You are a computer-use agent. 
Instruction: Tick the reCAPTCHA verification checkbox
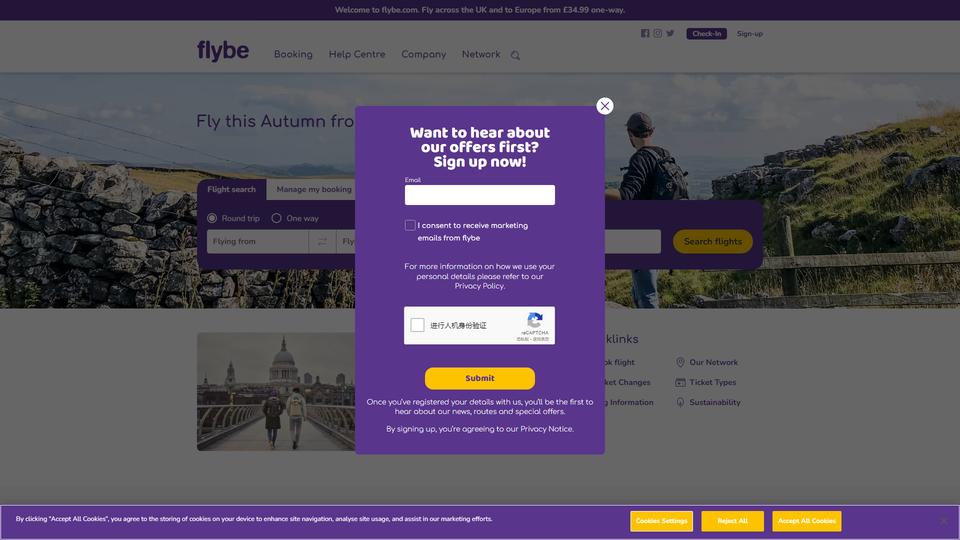(x=418, y=325)
